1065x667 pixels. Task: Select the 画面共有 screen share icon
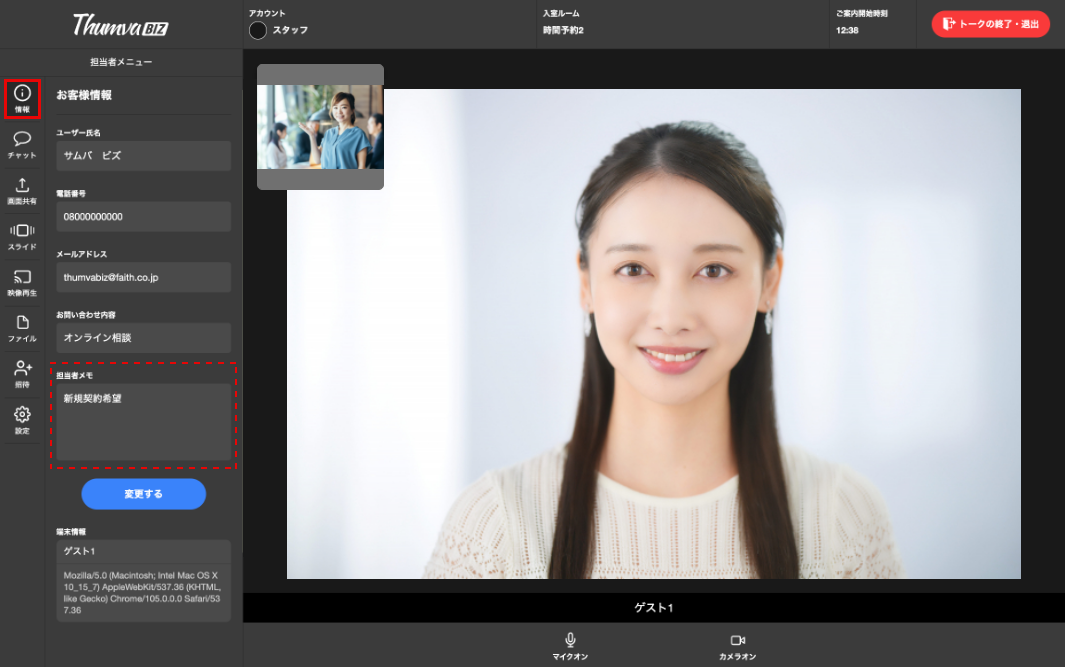[22, 190]
